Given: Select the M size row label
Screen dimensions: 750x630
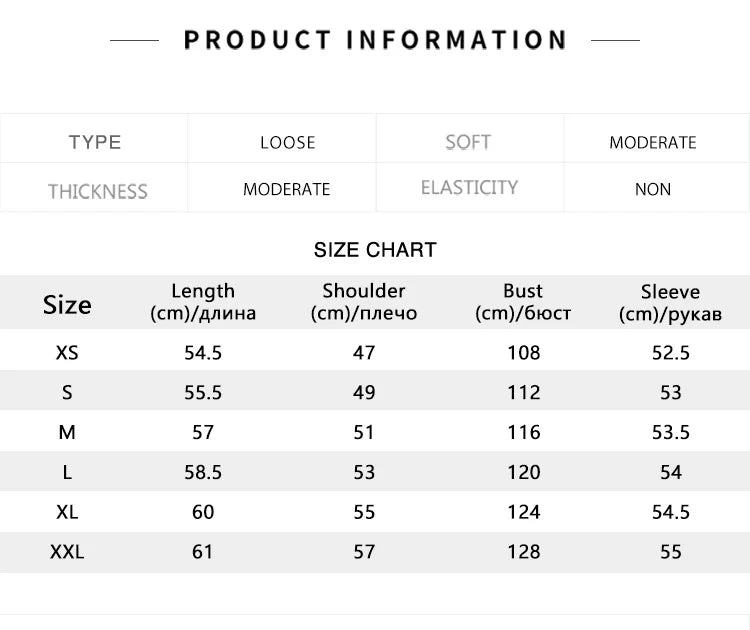Looking at the screenshot, I should click(67, 432).
